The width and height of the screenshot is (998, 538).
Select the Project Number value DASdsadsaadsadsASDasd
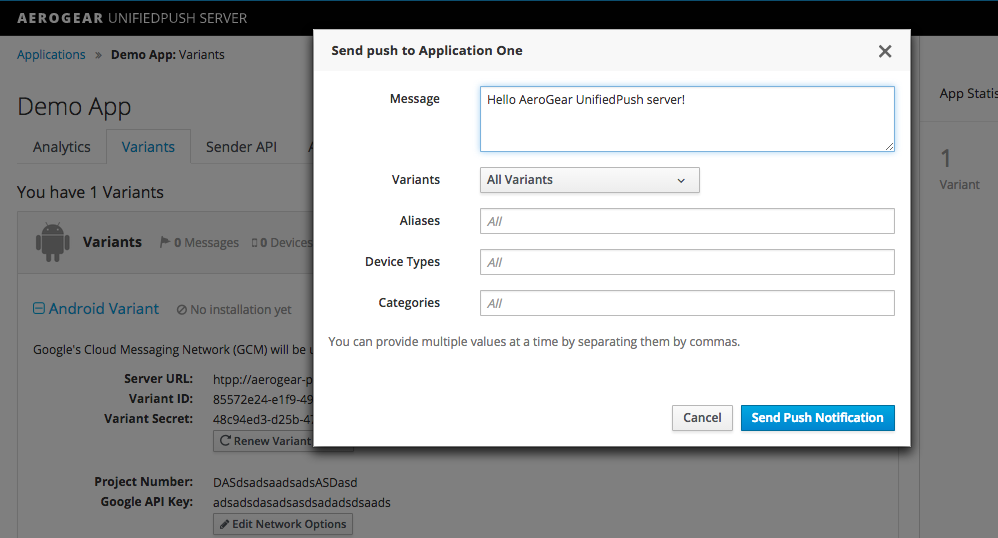tap(285, 483)
